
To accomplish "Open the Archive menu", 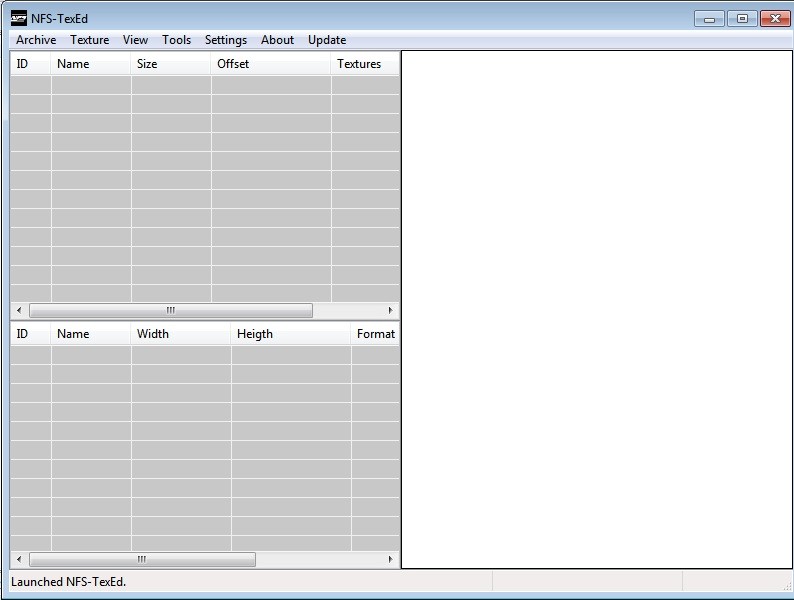I will pos(36,40).
